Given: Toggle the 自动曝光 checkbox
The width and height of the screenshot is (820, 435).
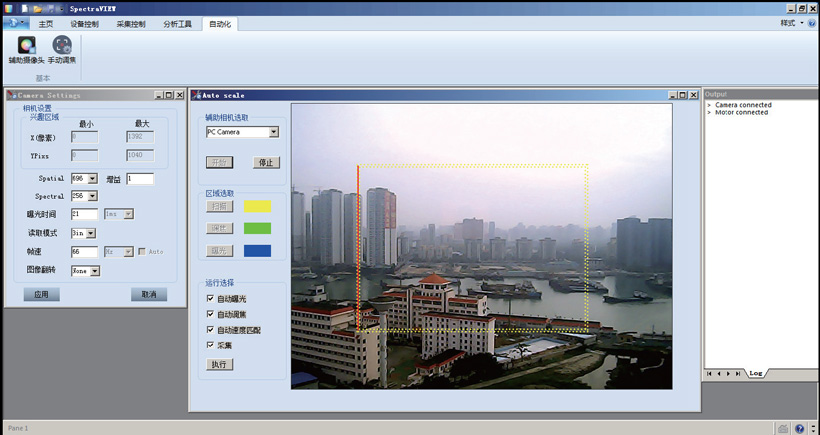Looking at the screenshot, I should click(x=210, y=299).
